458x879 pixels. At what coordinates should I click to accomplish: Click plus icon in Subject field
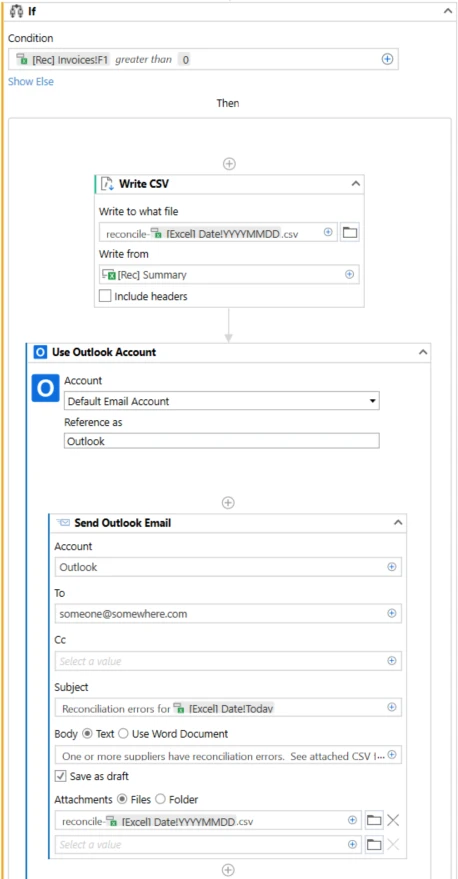(x=392, y=707)
